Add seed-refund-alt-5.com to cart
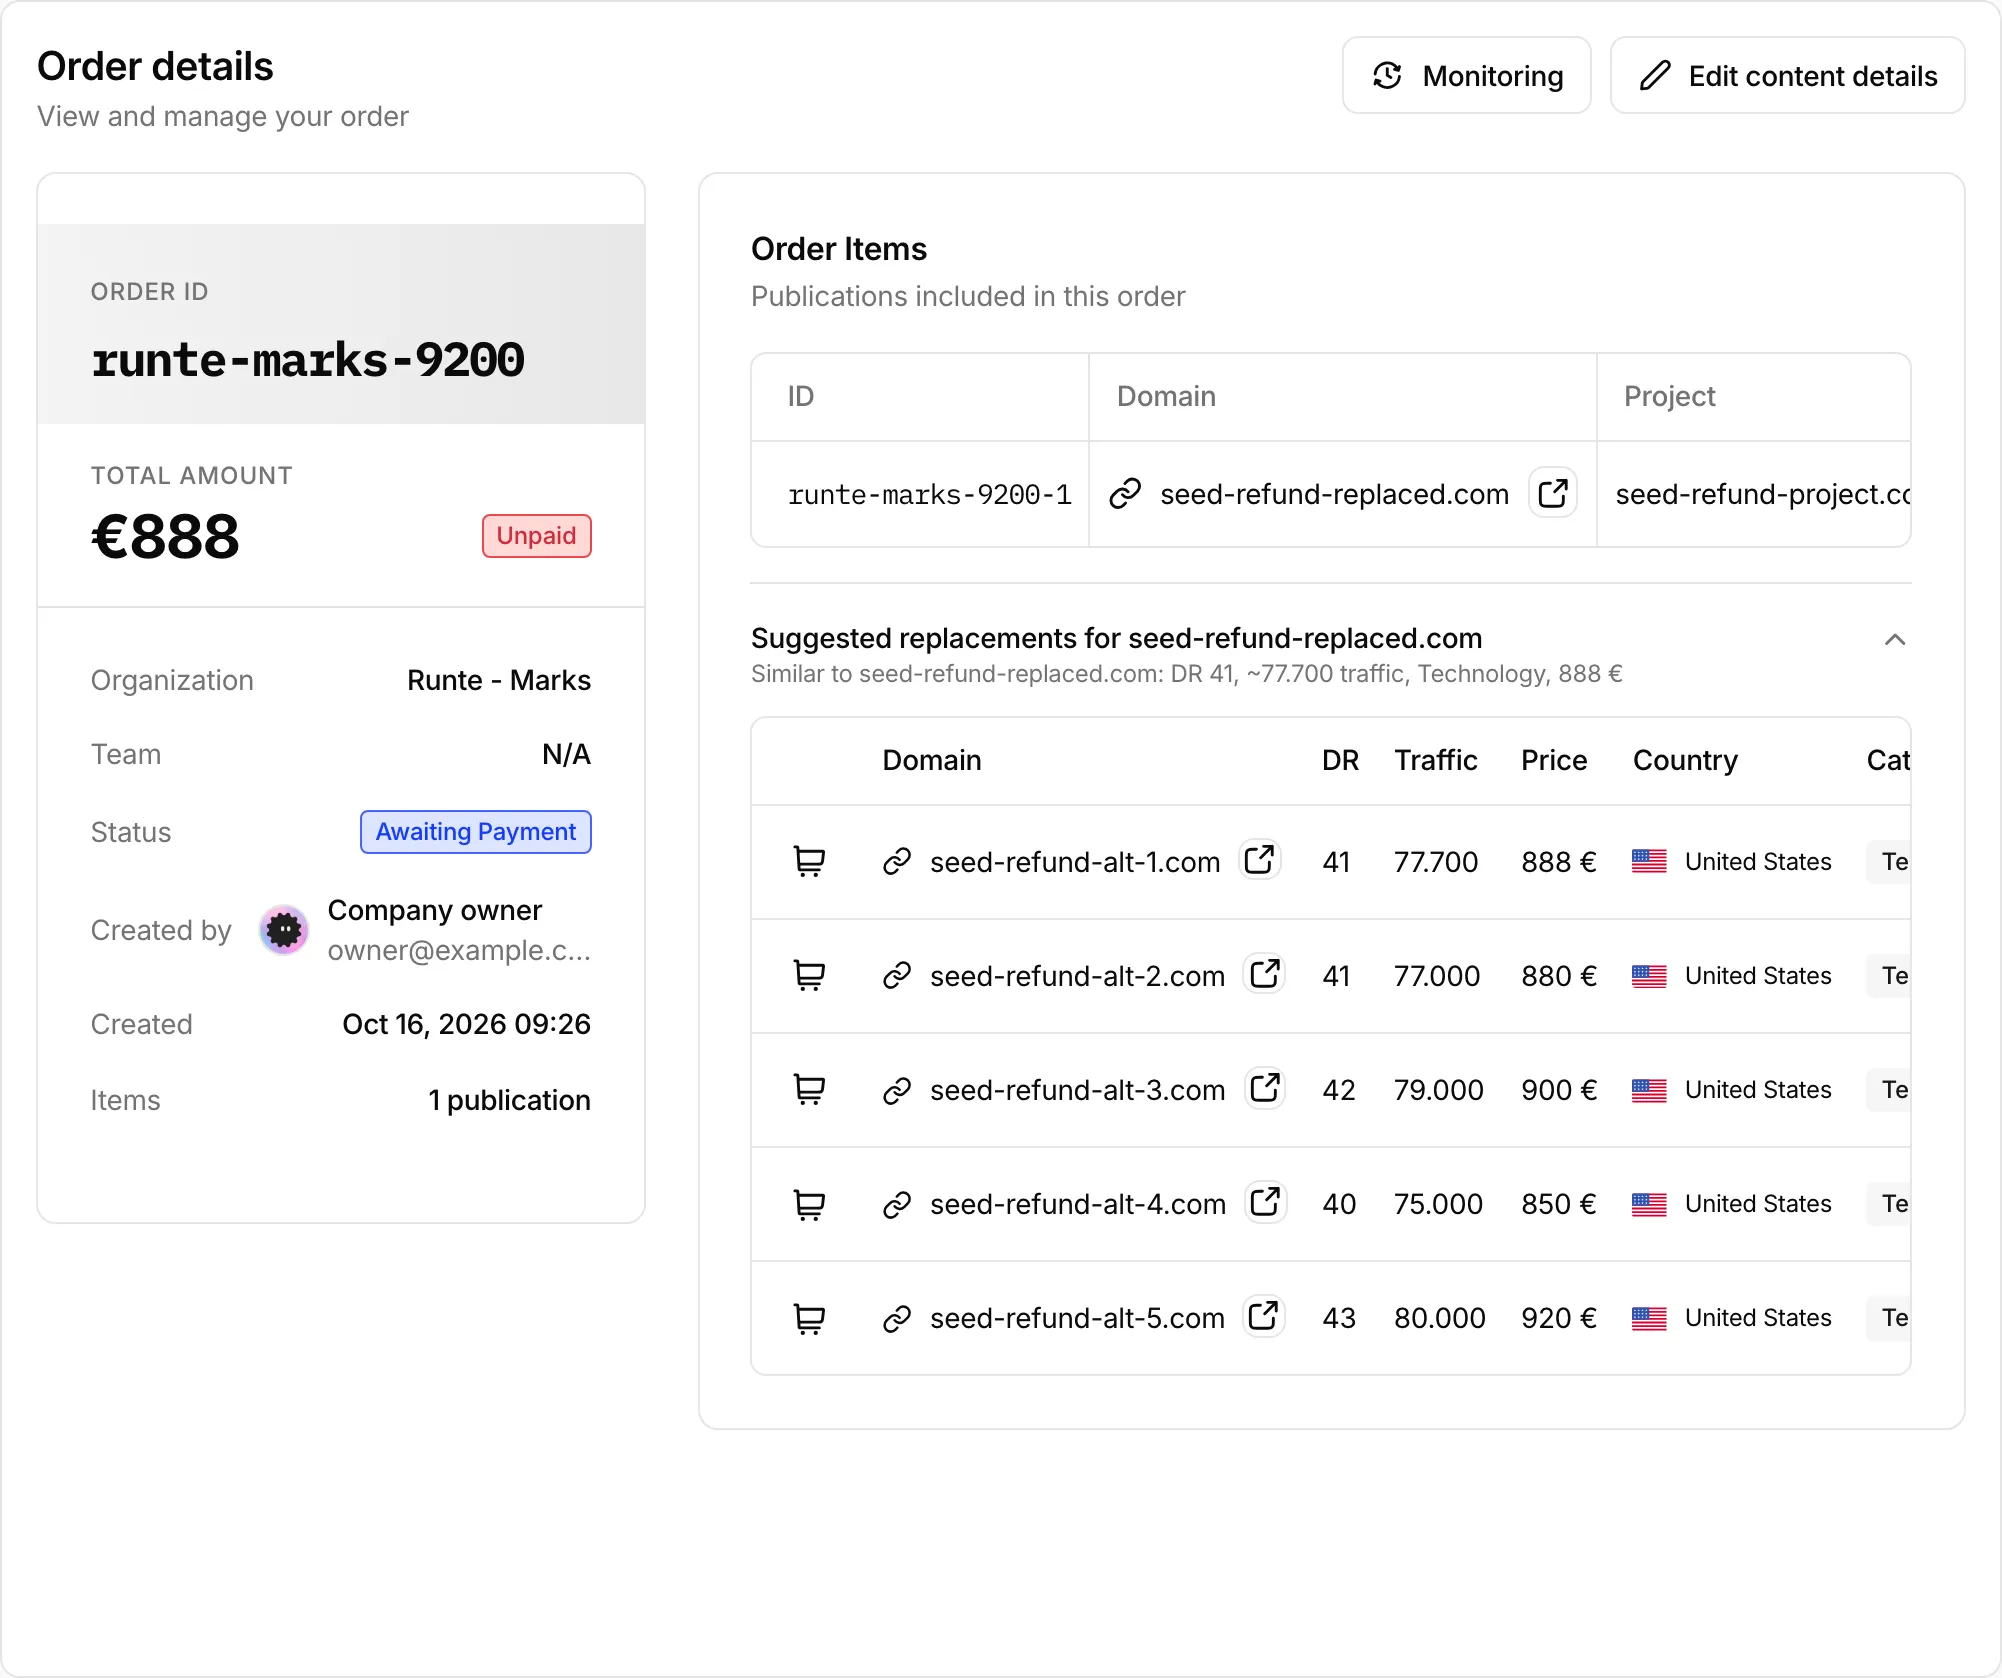This screenshot has width=2002, height=1678. point(809,1318)
